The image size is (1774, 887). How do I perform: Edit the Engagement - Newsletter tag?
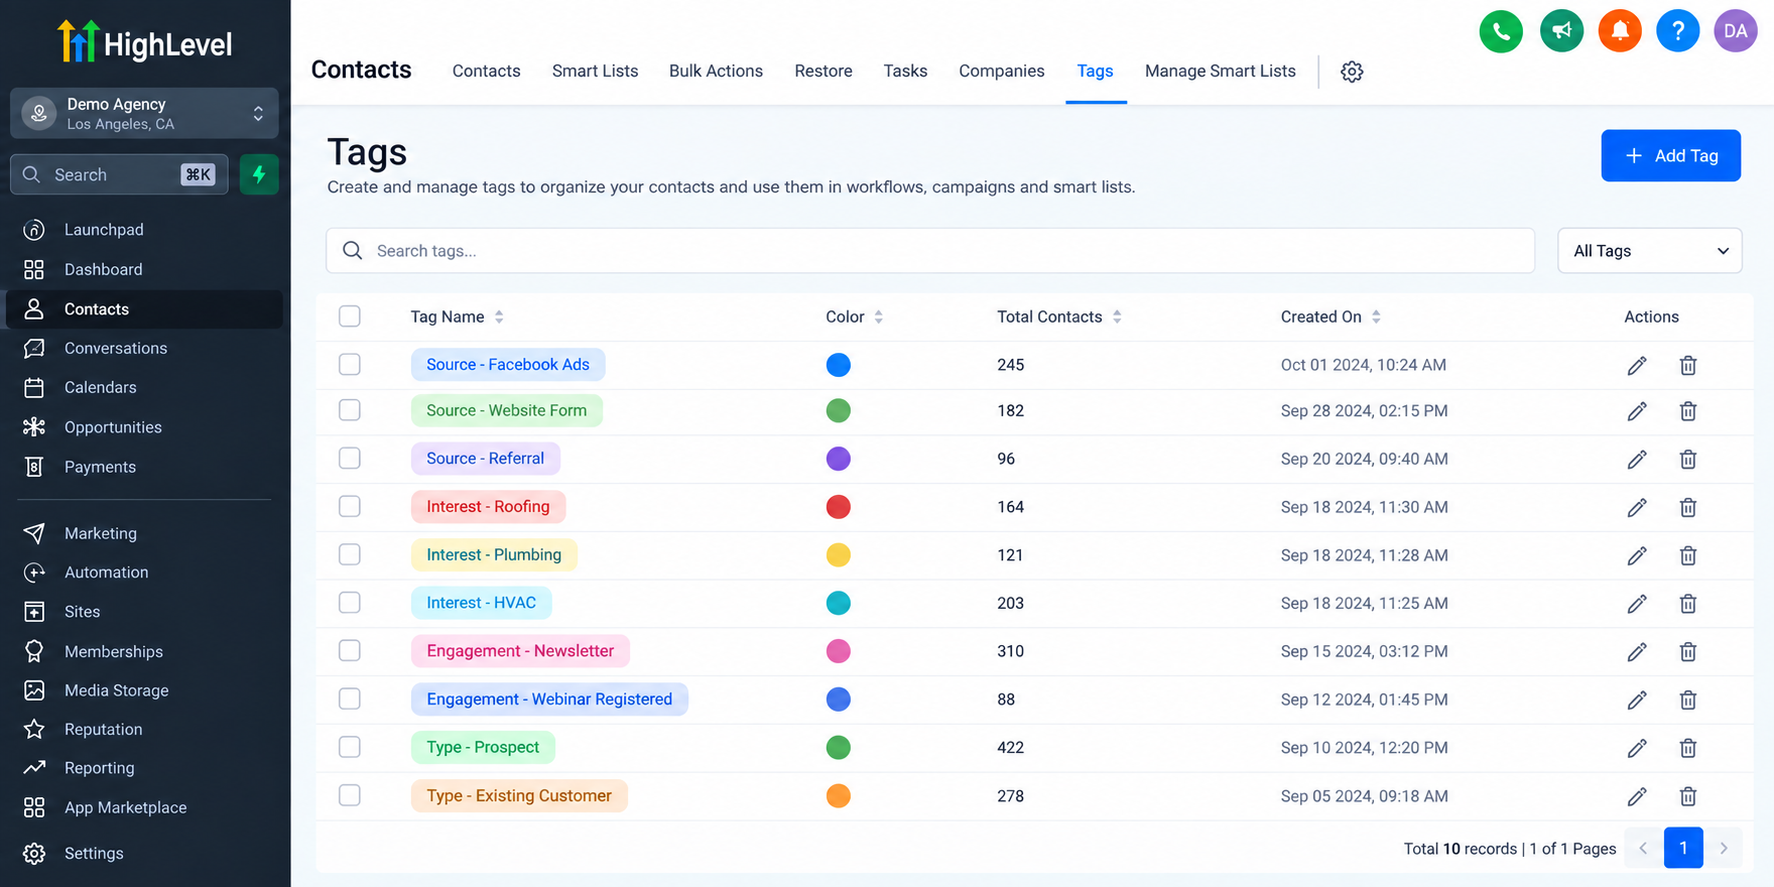[1637, 651]
